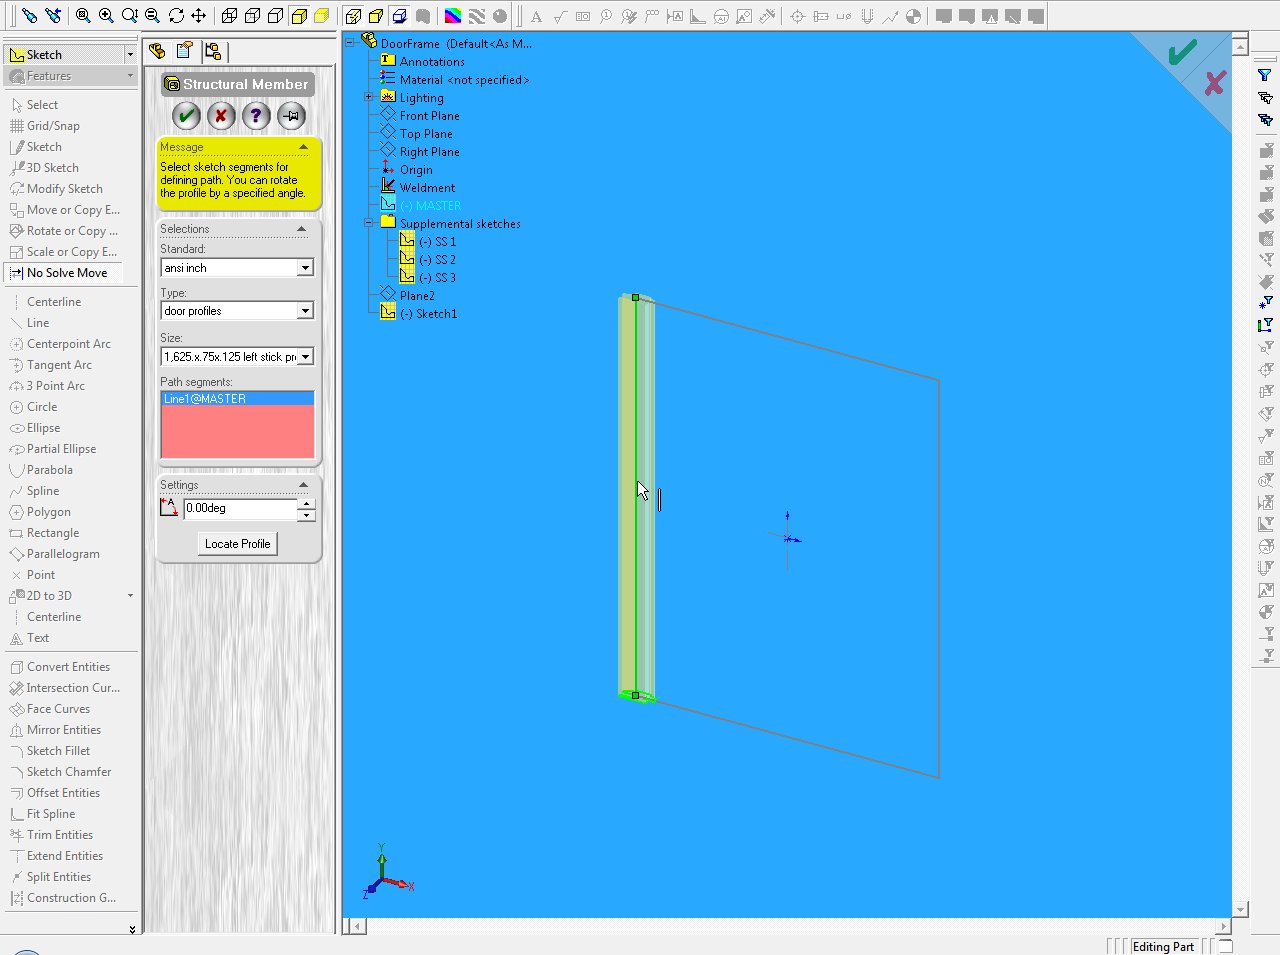Click the rainbow color display icon
The width and height of the screenshot is (1280, 955).
coord(453,16)
